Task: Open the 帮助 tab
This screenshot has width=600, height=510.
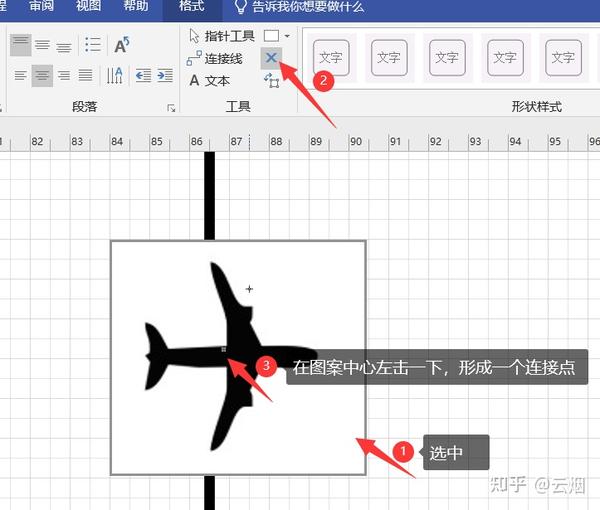Action: [136, 6]
